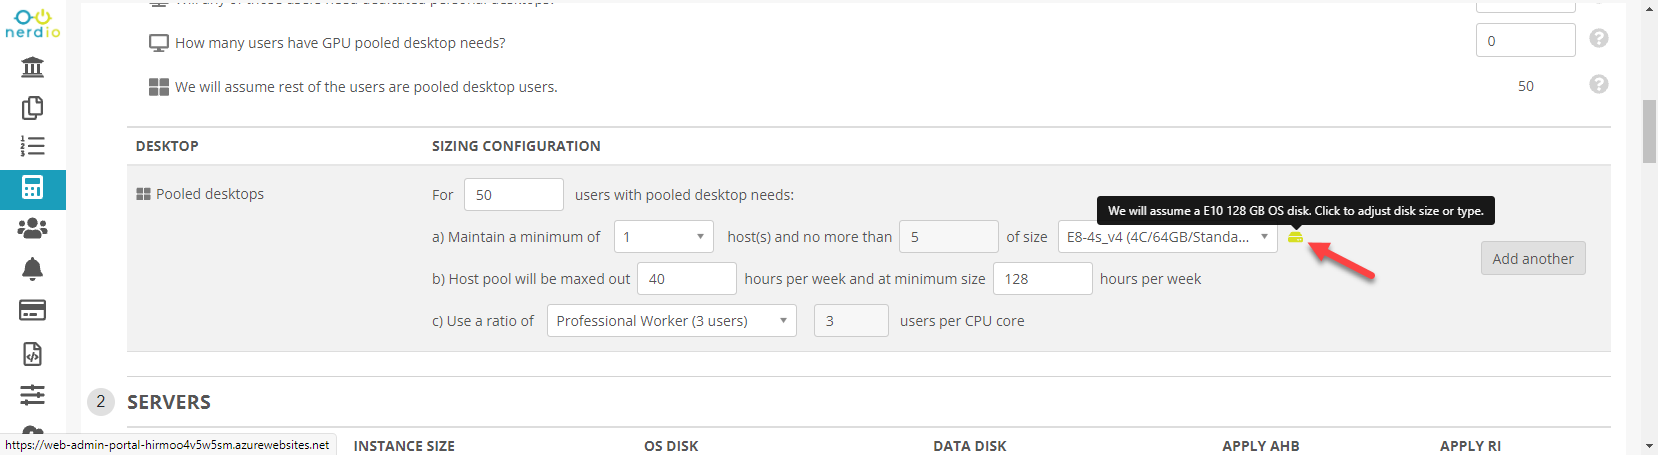Open the users group icon in sidebar
The height and width of the screenshot is (455, 1658).
(x=32, y=229)
